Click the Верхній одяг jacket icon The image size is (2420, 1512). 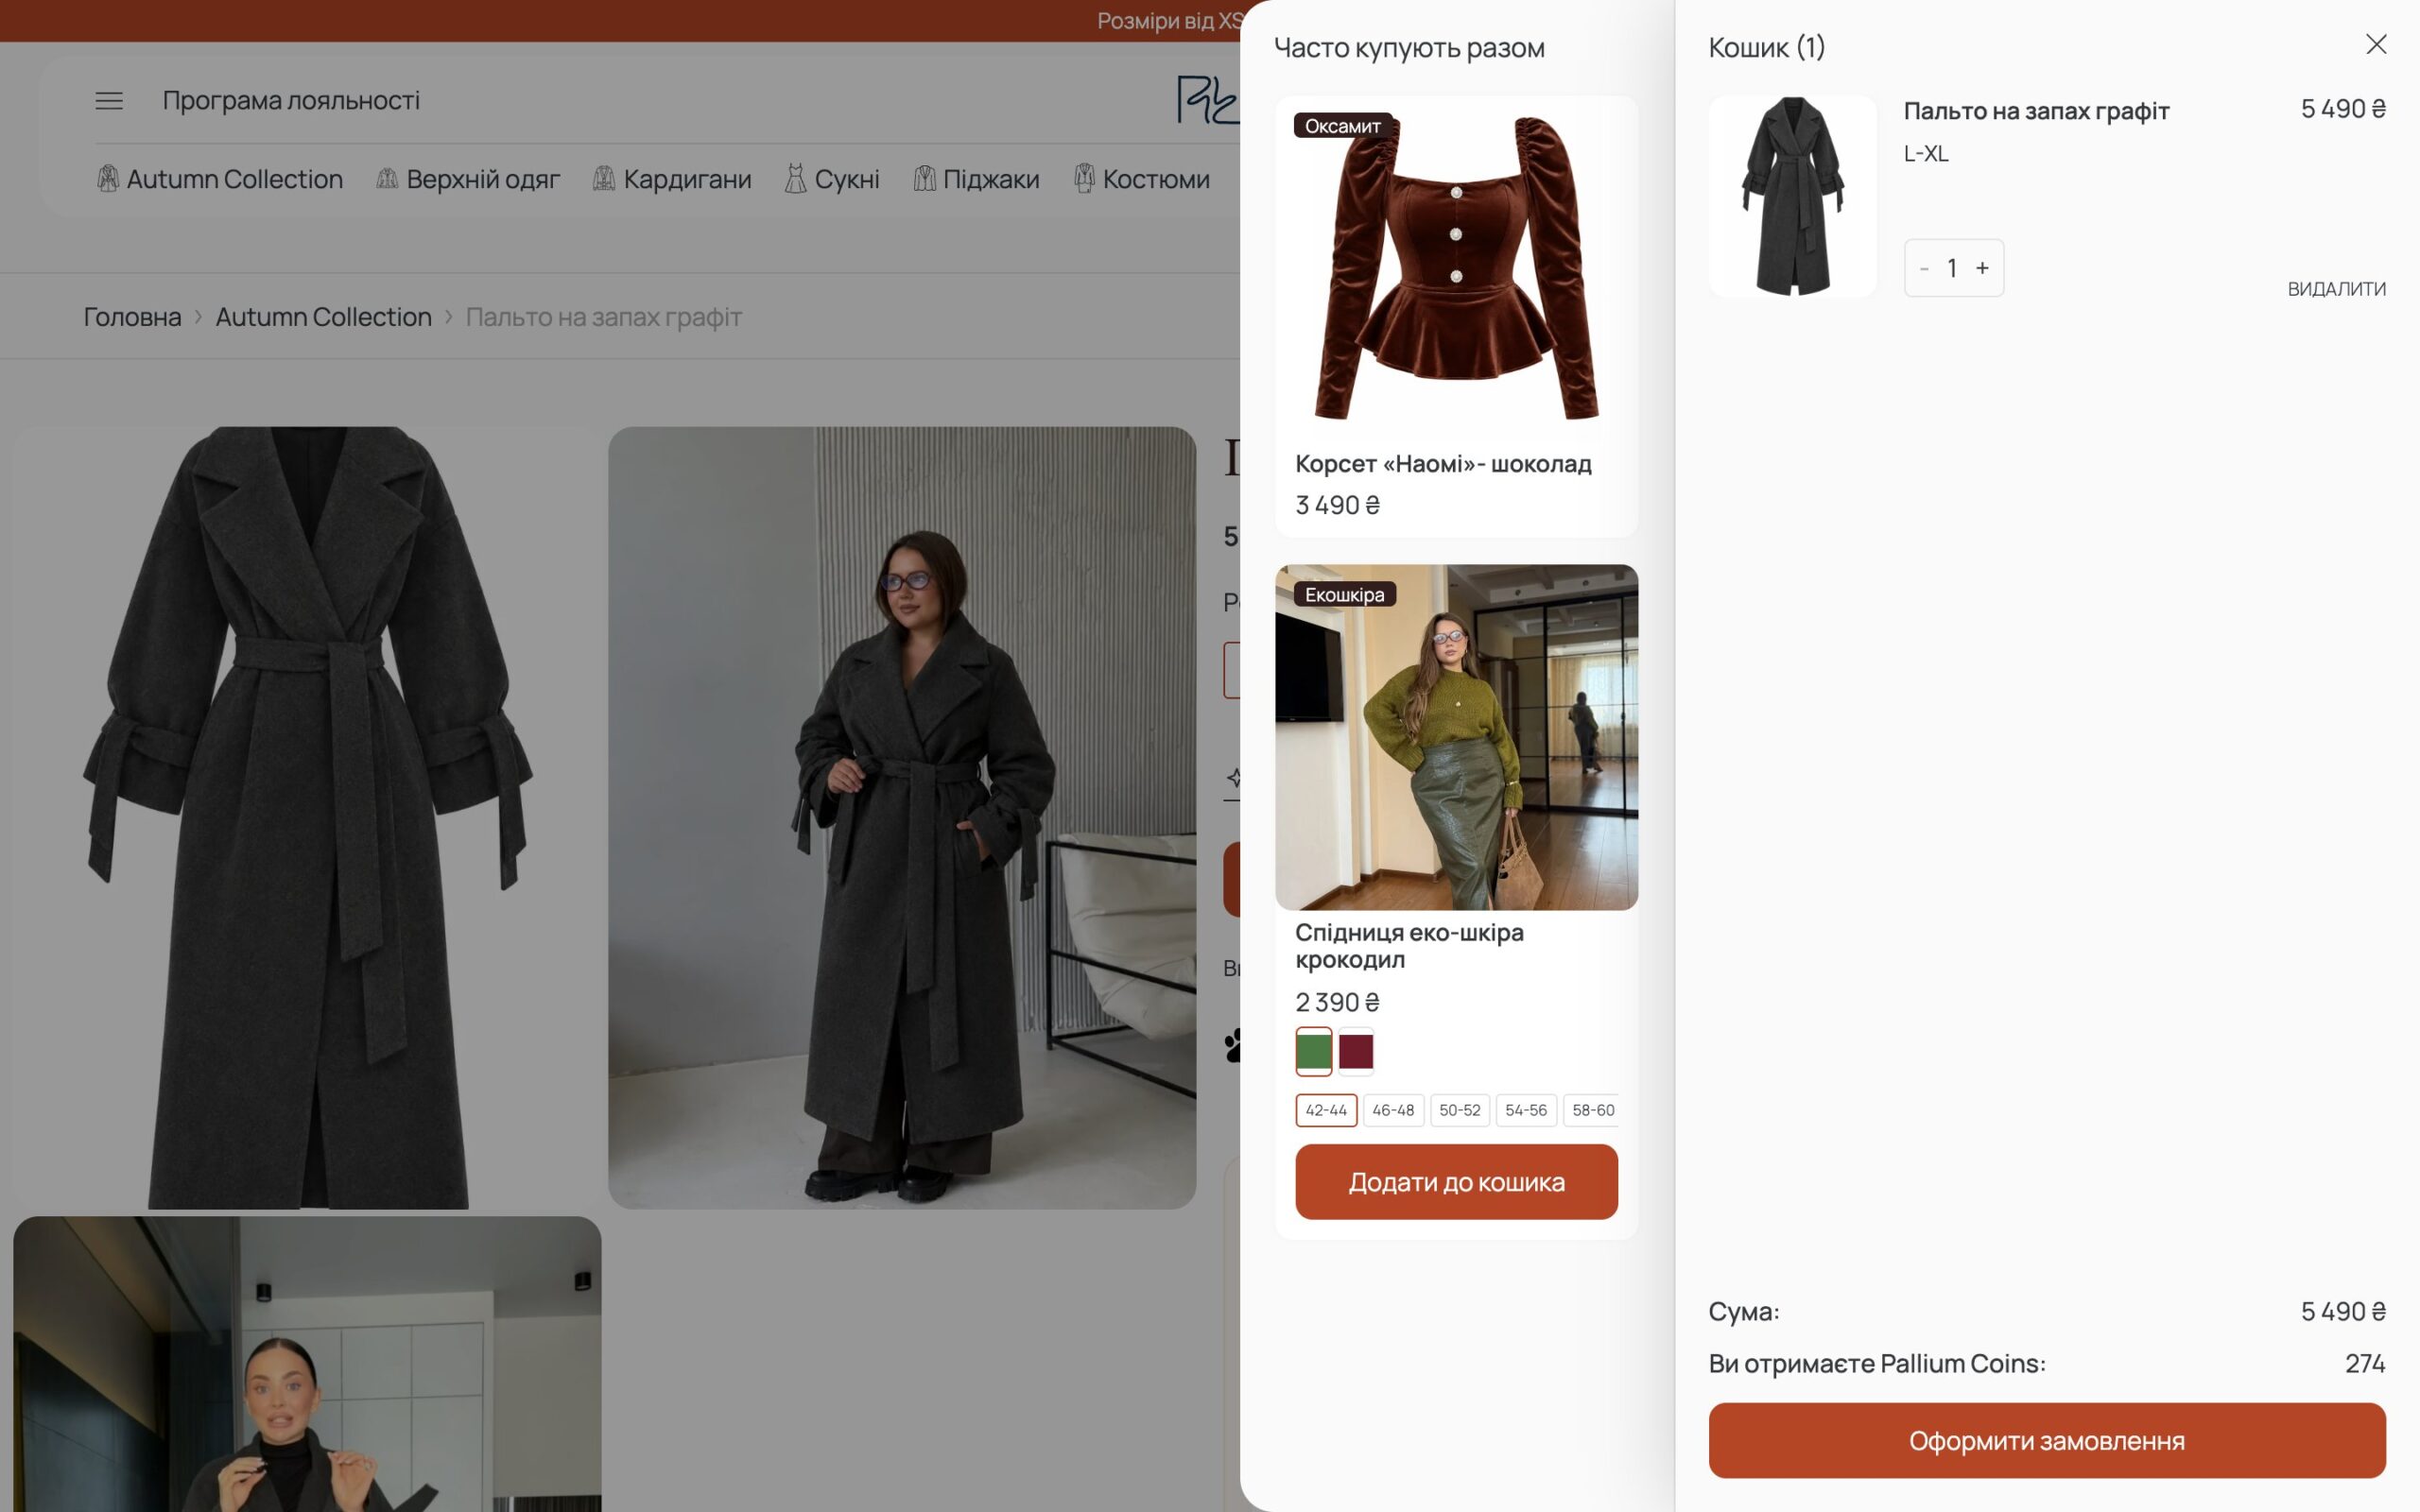click(387, 179)
